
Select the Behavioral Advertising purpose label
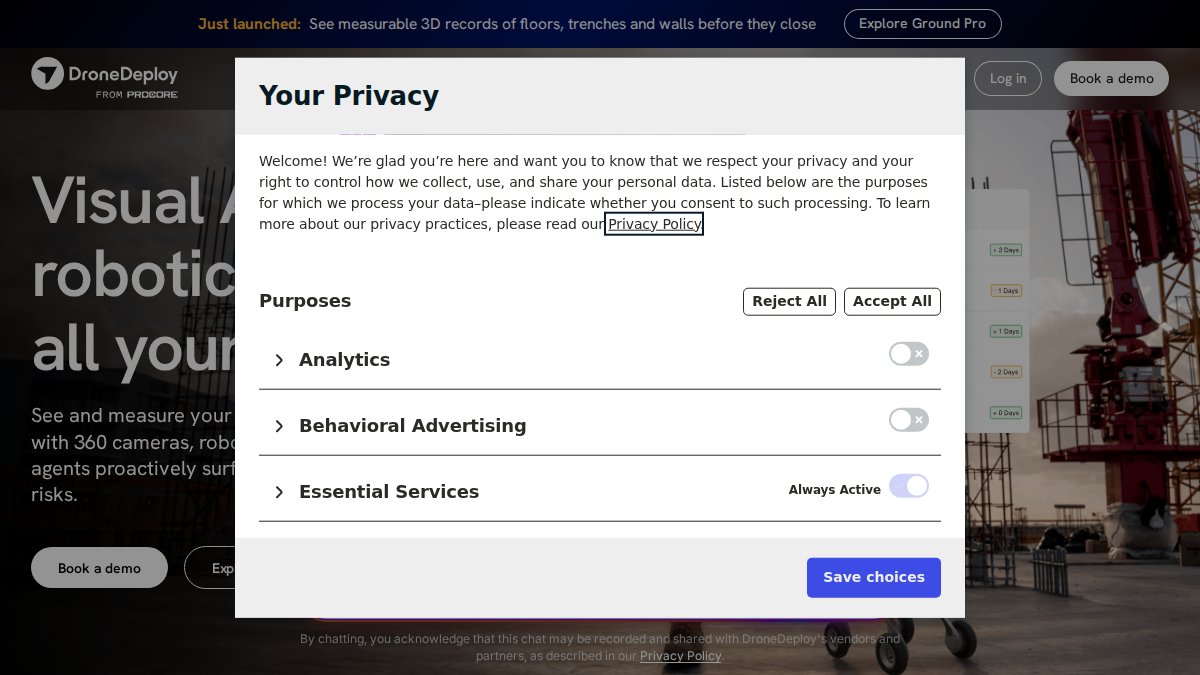tap(412, 426)
